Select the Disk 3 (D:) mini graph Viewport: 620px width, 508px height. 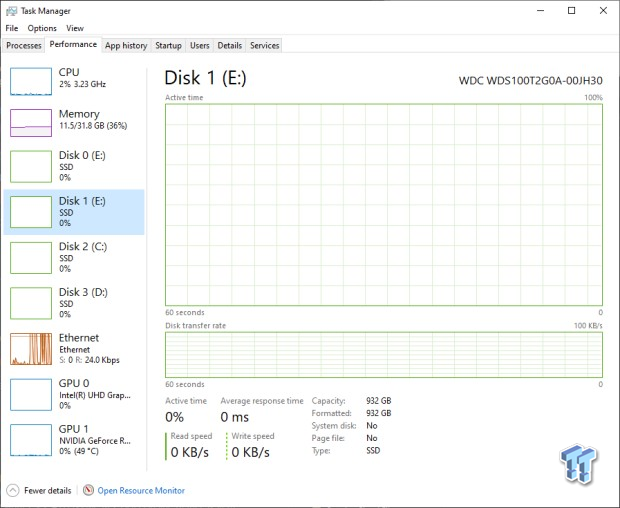31,303
